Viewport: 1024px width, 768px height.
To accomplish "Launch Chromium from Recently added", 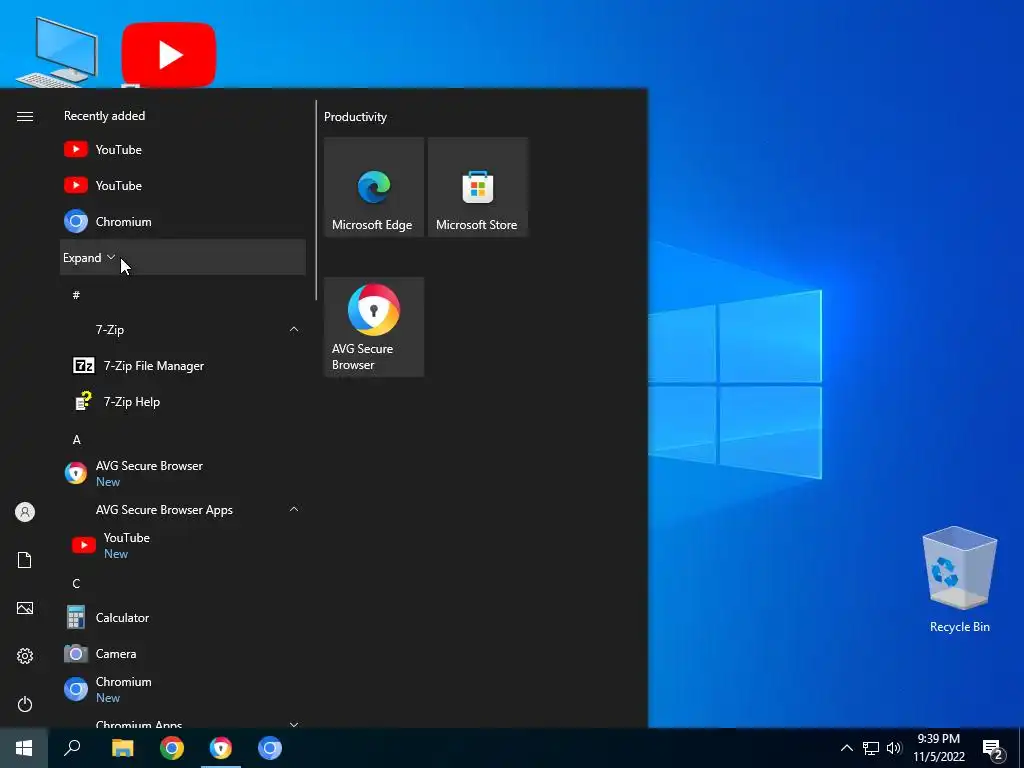I will (x=183, y=221).
